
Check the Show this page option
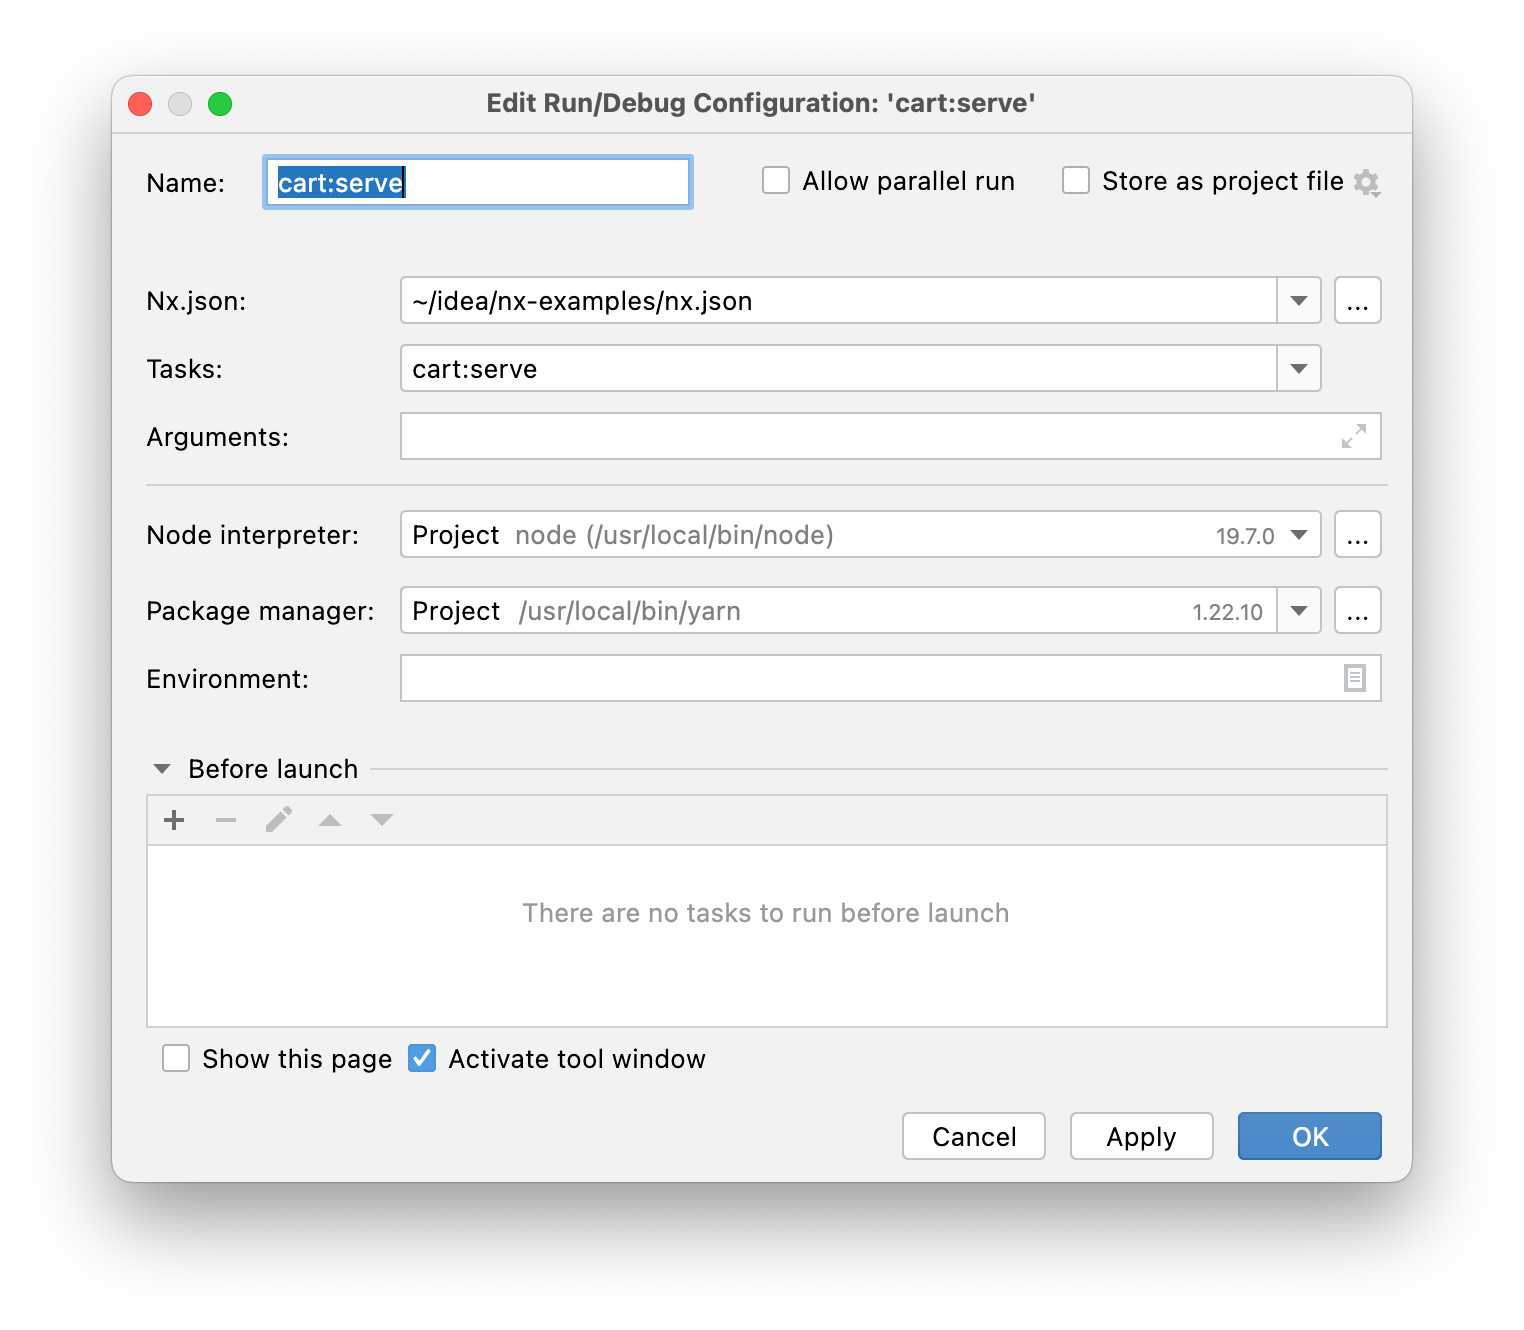click(176, 1058)
